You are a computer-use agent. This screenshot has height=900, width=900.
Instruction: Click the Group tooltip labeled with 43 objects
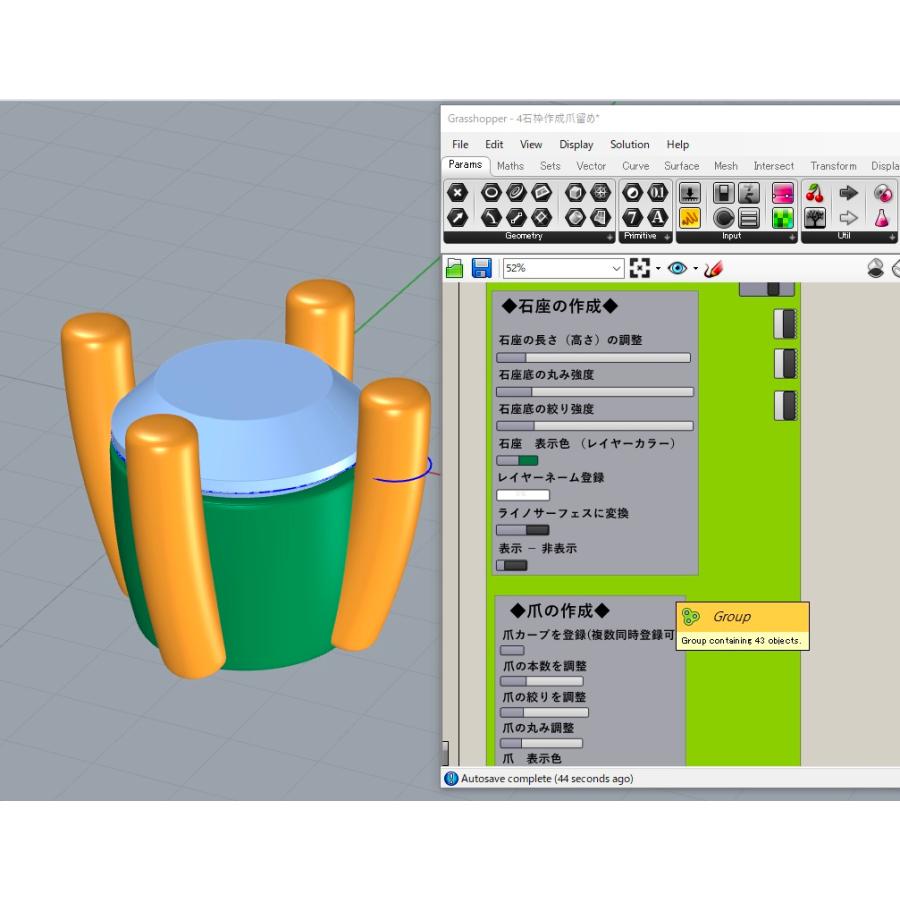pyautogui.click(x=742, y=624)
